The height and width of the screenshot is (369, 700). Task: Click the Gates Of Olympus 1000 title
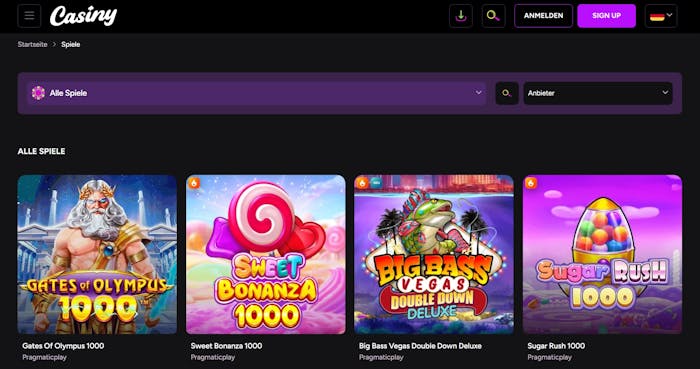click(x=63, y=346)
